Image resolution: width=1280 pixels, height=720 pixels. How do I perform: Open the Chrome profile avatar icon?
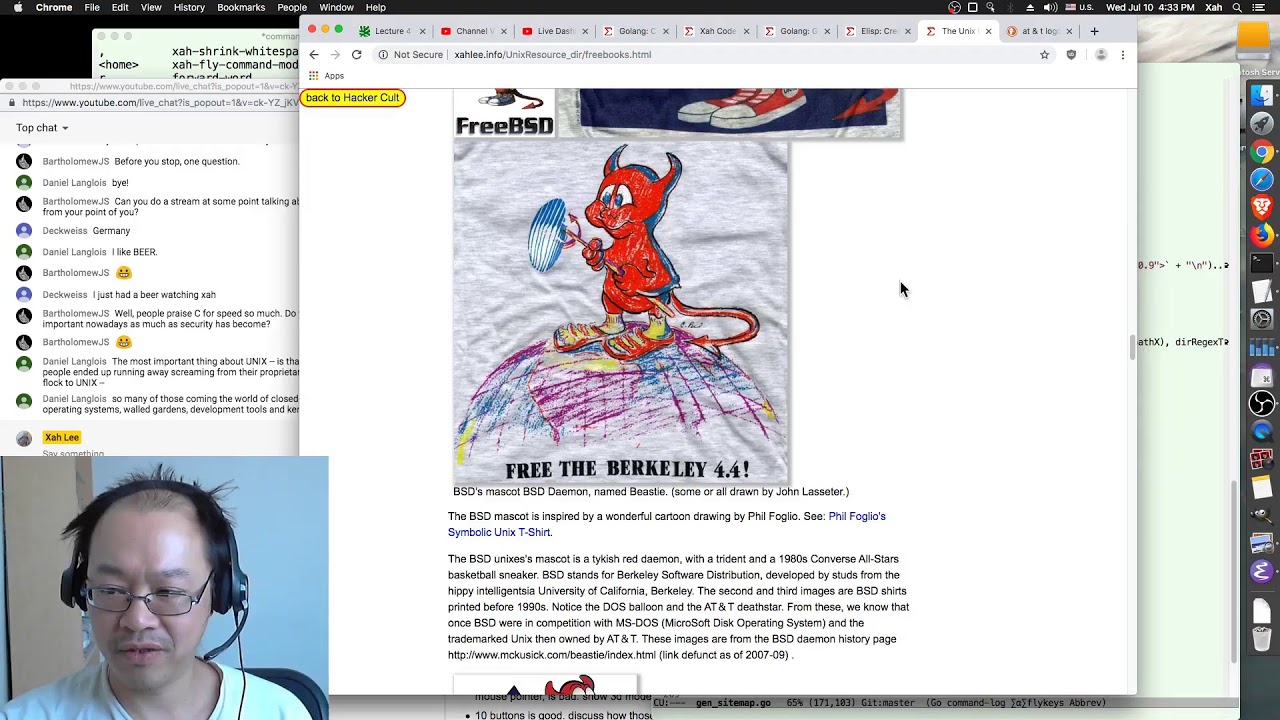pyautogui.click(x=1101, y=55)
